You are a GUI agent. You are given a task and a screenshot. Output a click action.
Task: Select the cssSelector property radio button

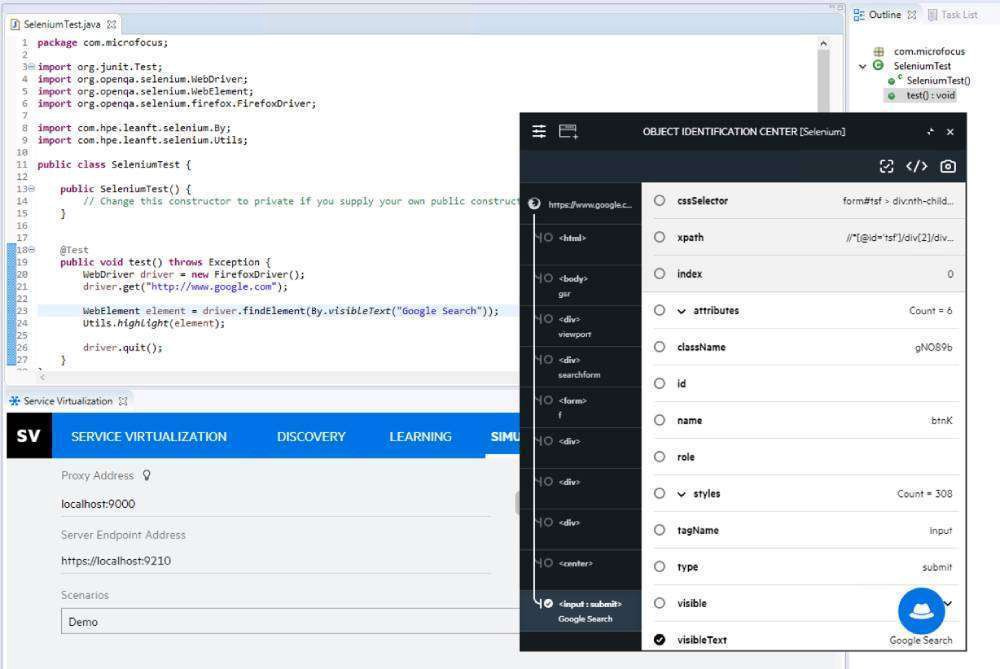coord(659,200)
